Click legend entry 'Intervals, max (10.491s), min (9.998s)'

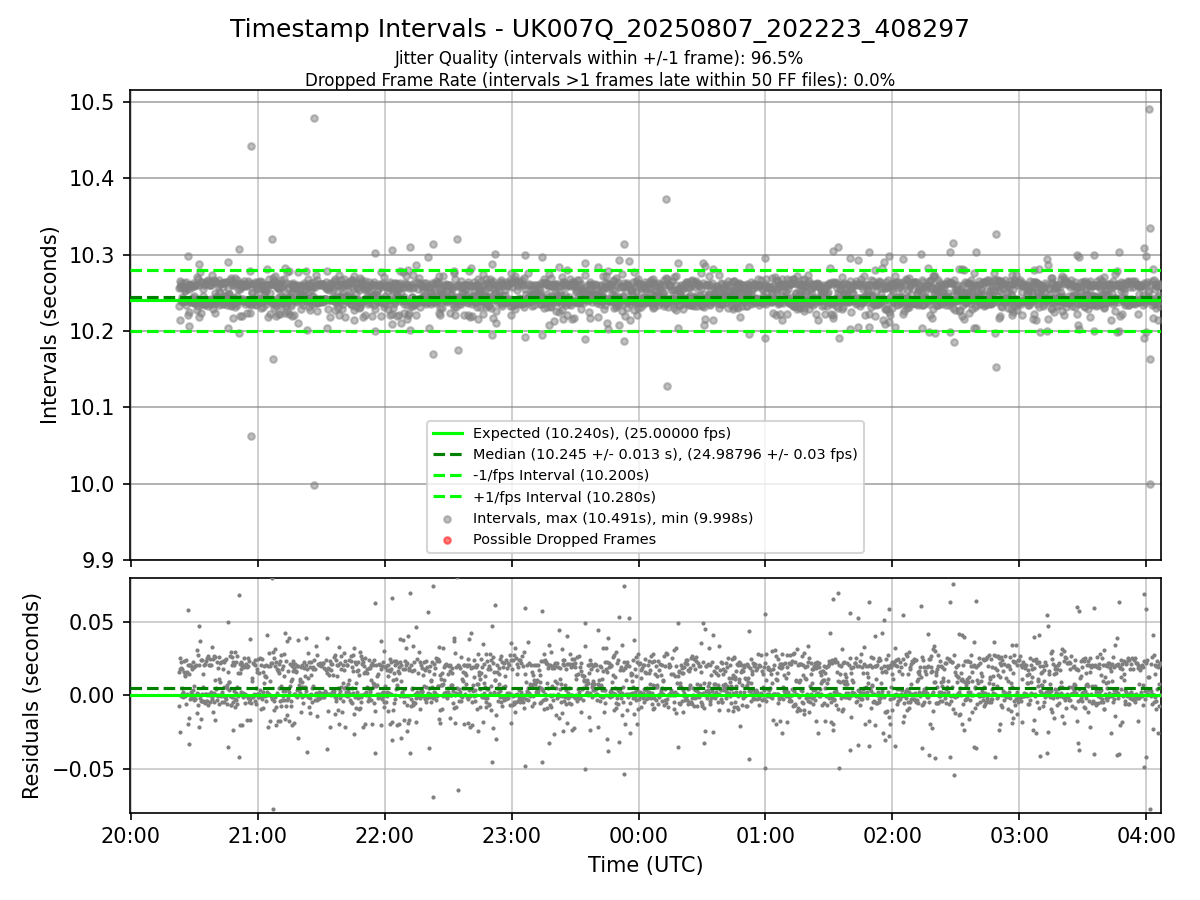click(613, 518)
